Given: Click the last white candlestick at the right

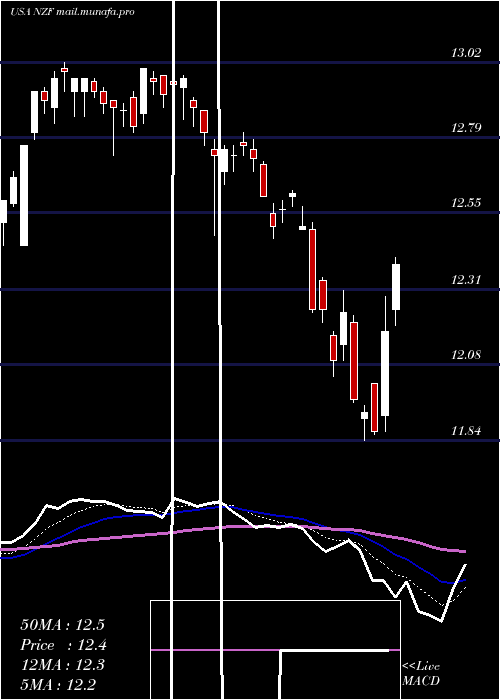Looking at the screenshot, I should click(x=396, y=291).
